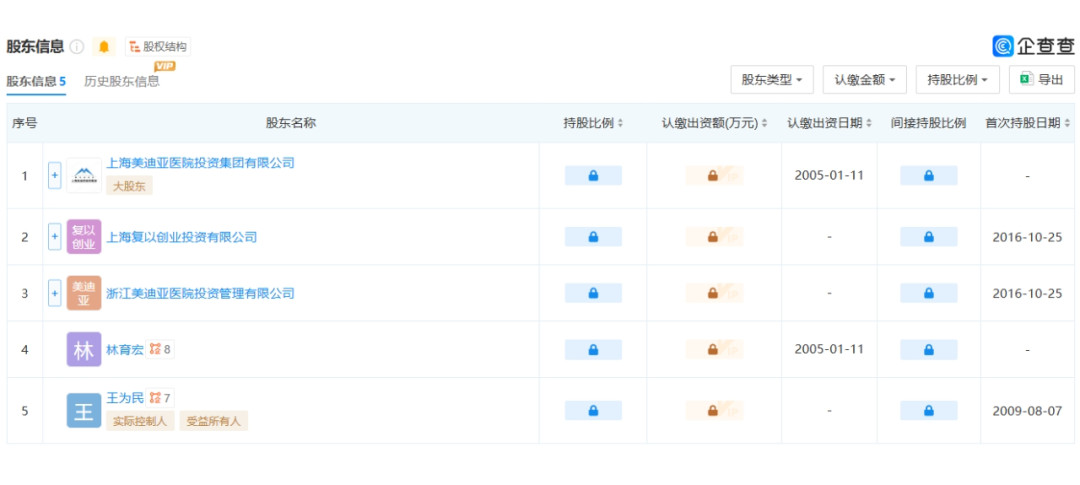This screenshot has width=1080, height=485.
Task: Click VIP lock in 认缴出资额 for row 2
Action: click(x=714, y=237)
